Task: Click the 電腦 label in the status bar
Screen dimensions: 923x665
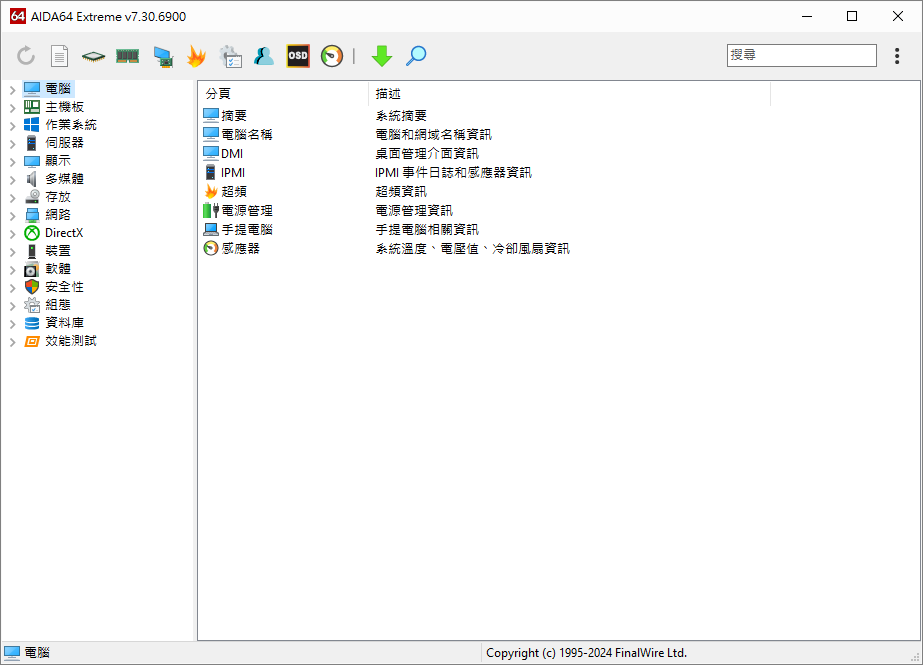Action: (37, 652)
